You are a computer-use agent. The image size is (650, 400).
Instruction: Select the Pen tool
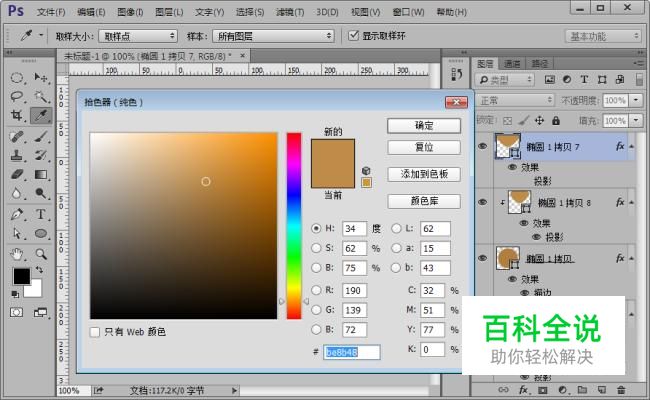[17, 214]
